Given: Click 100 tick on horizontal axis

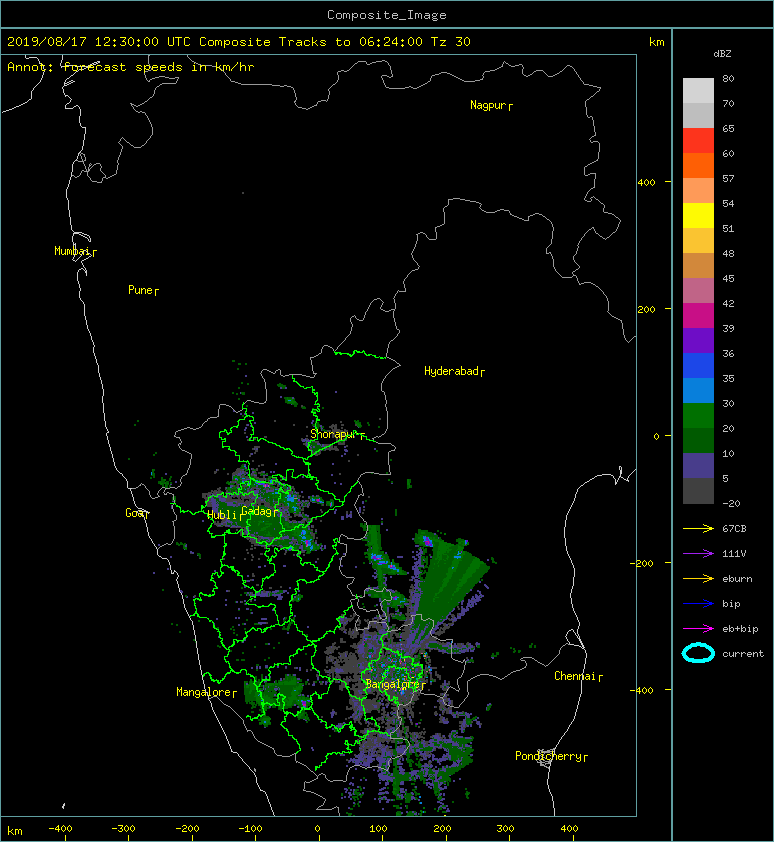Looking at the screenshot, I should coord(379,829).
